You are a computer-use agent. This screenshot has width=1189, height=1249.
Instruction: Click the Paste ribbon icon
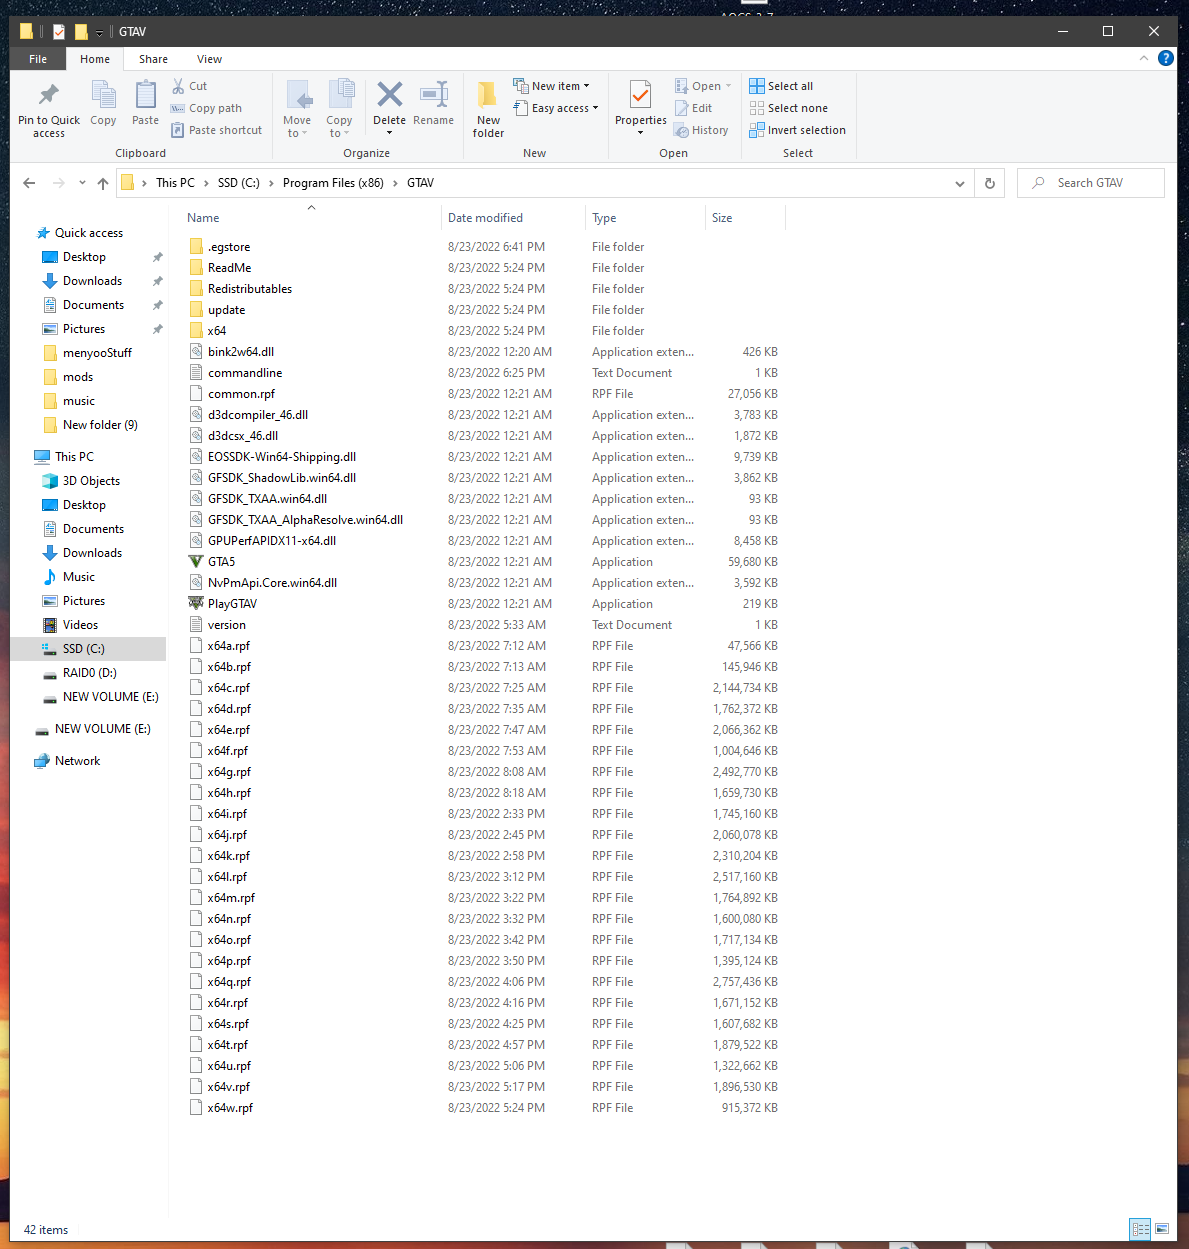tap(145, 95)
